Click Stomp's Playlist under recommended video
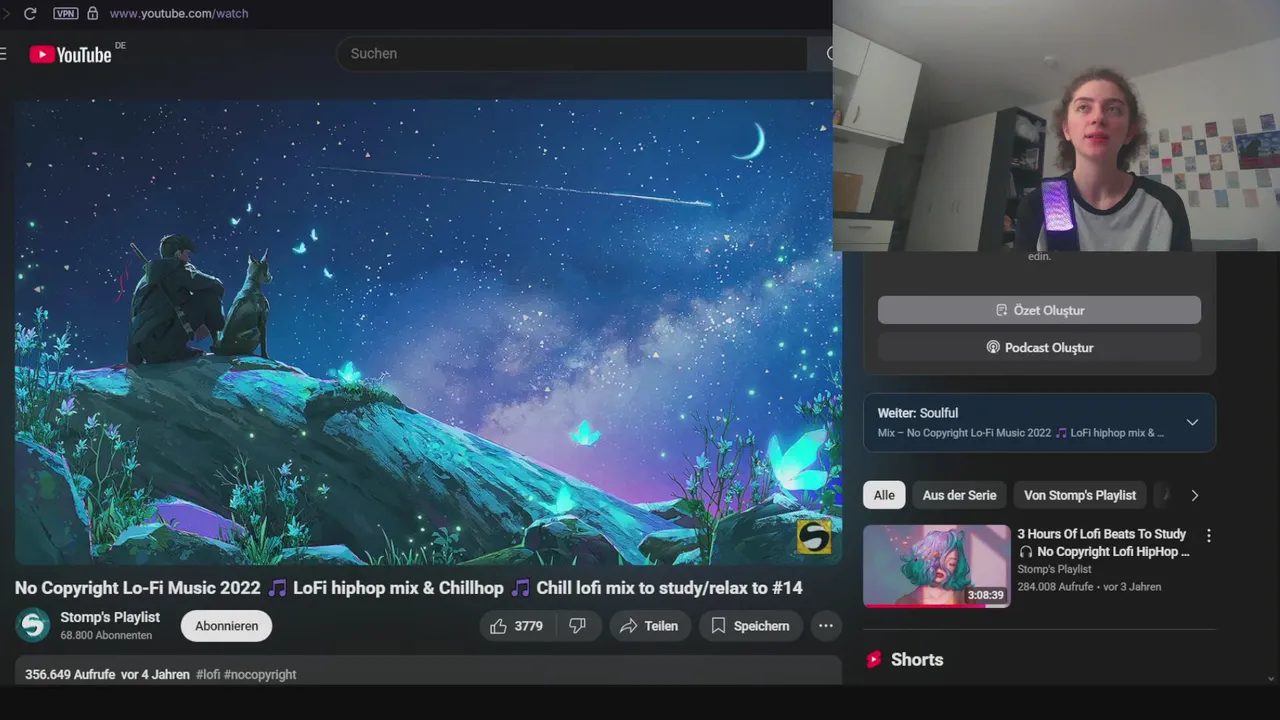The height and width of the screenshot is (720, 1280). tap(1054, 569)
